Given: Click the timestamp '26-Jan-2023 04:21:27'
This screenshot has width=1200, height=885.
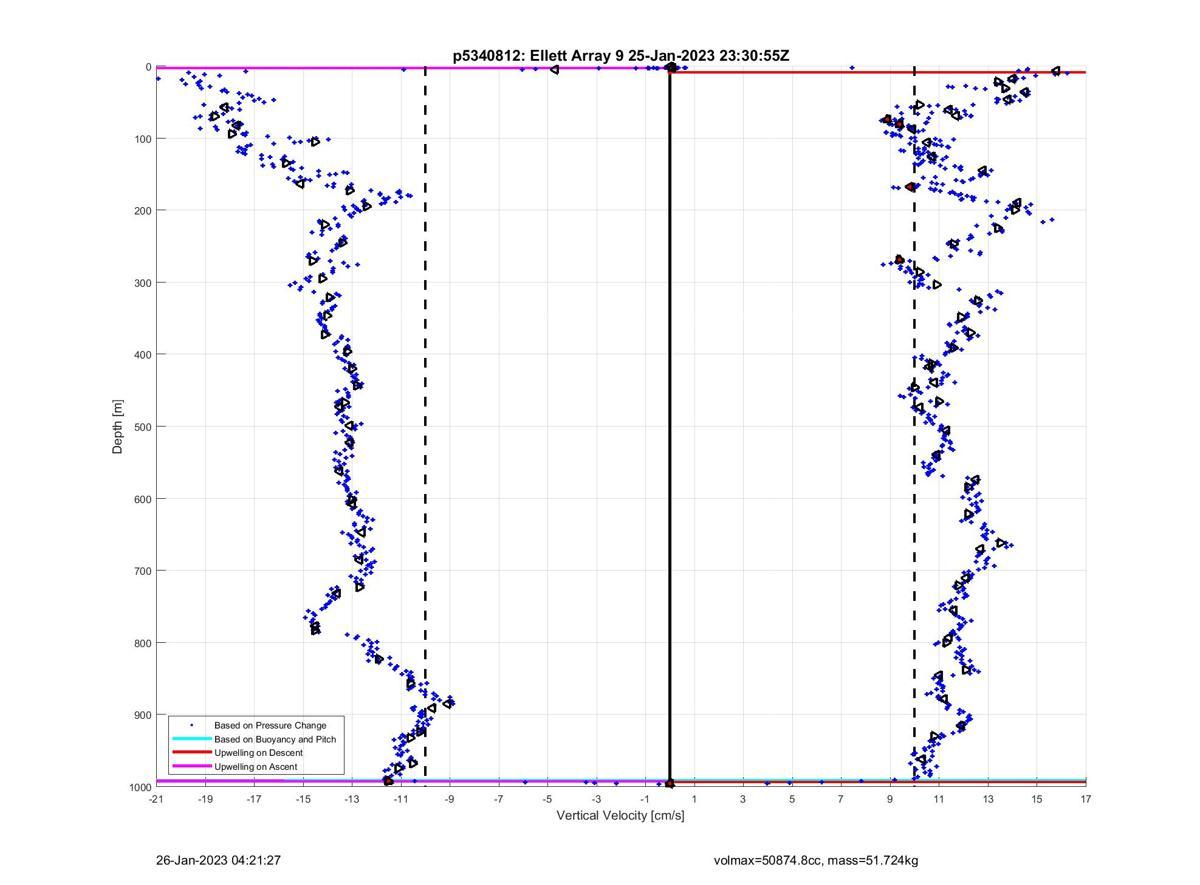Looking at the screenshot, I should 218,860.
